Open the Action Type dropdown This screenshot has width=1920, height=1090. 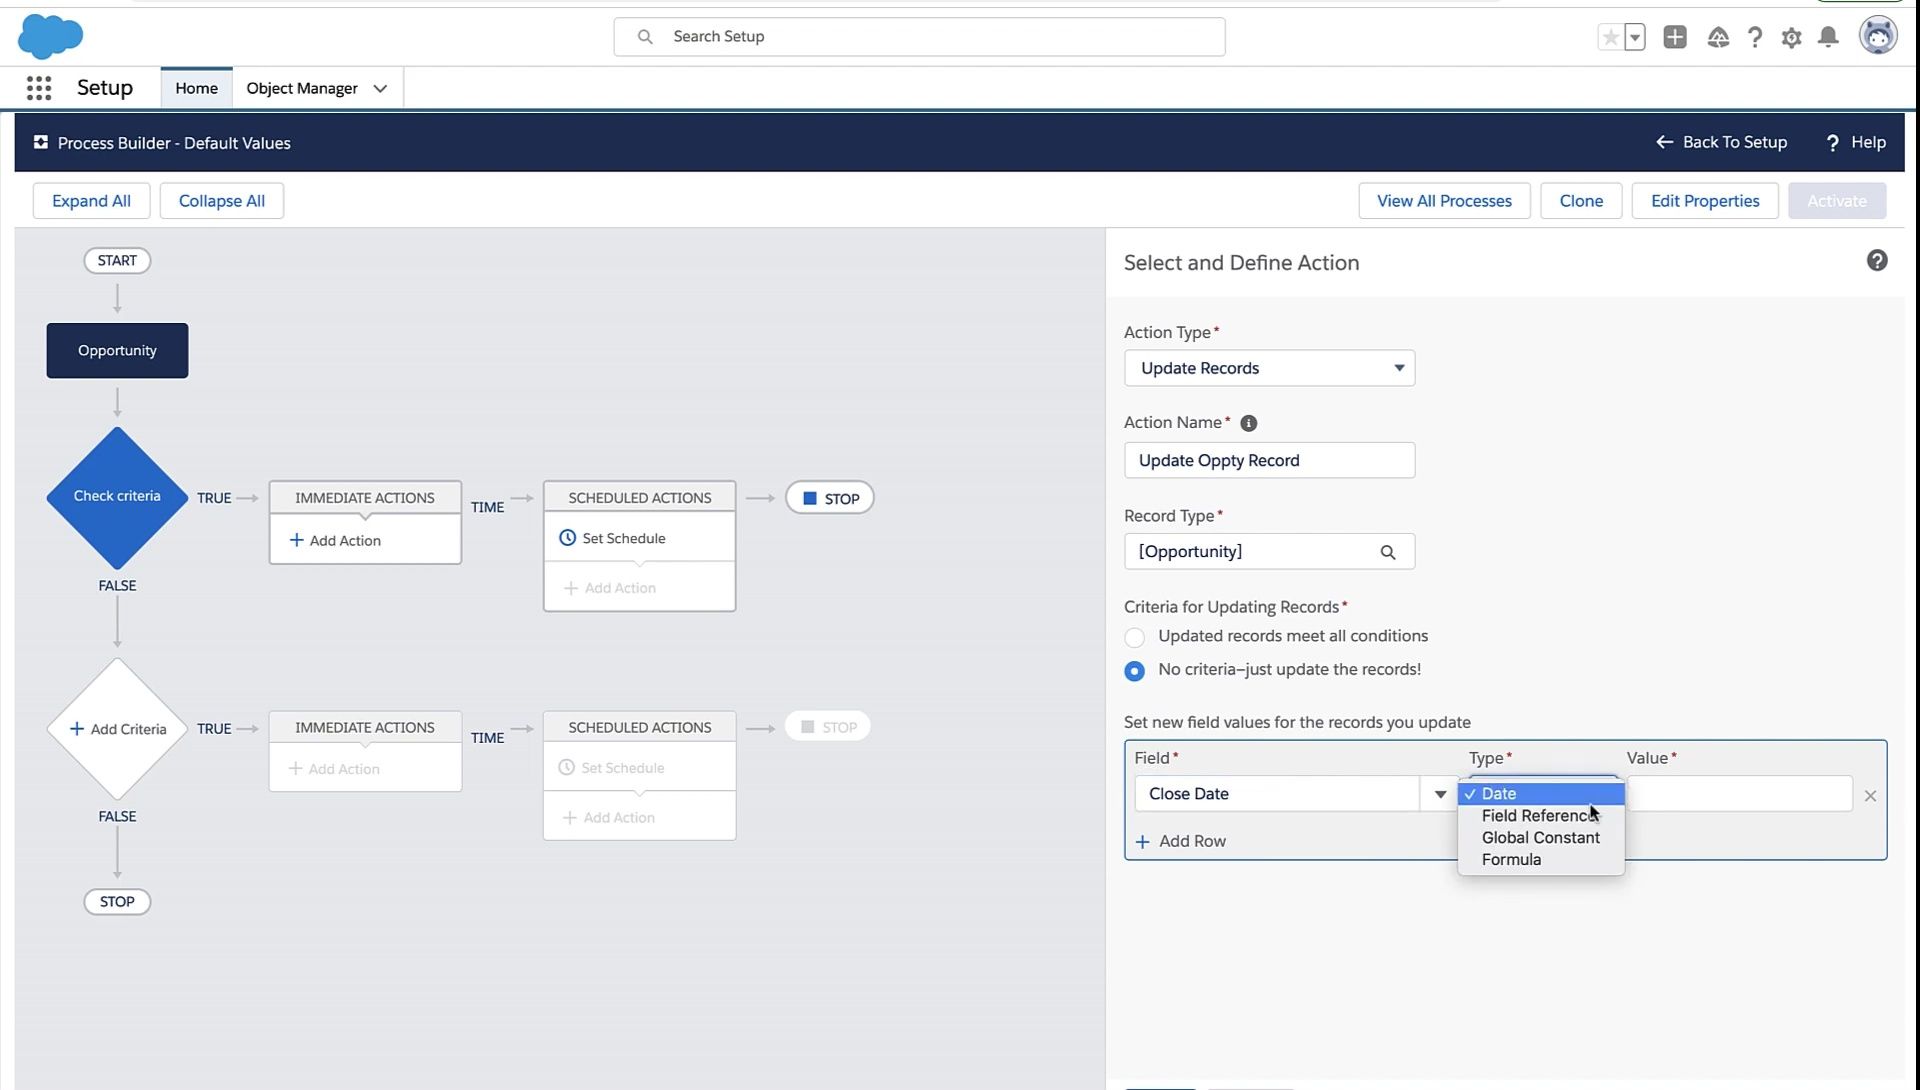(x=1269, y=368)
